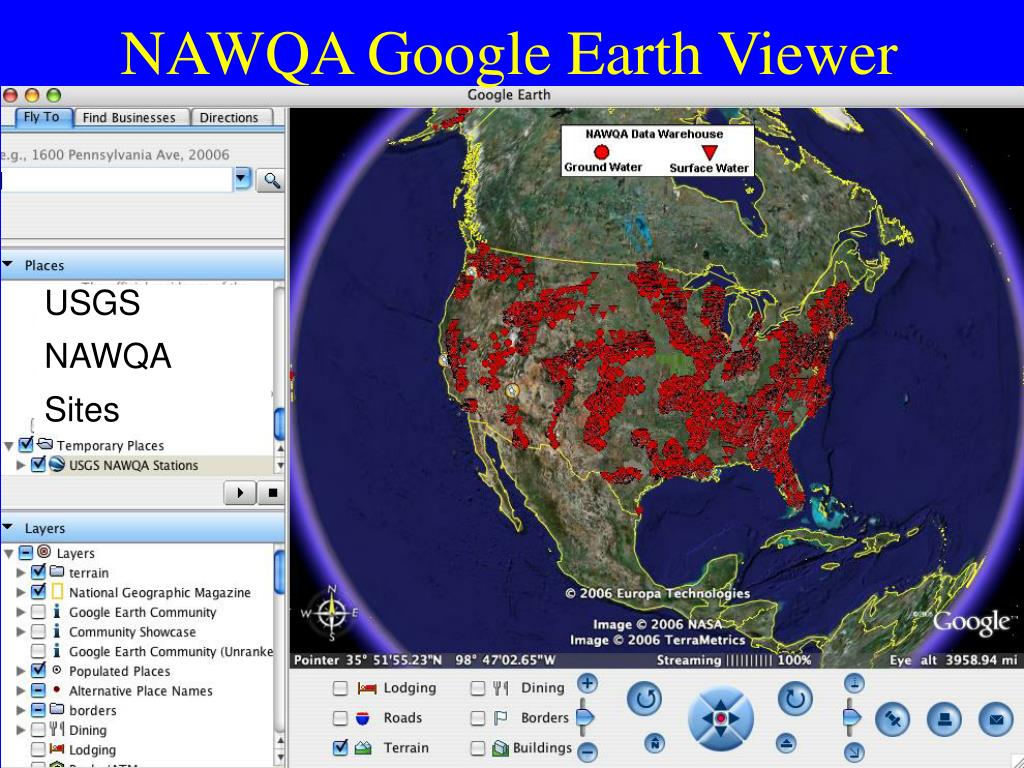Check the Google Earth Community layer checkbox
Image resolution: width=1024 pixels, height=768 pixels.
point(39,612)
